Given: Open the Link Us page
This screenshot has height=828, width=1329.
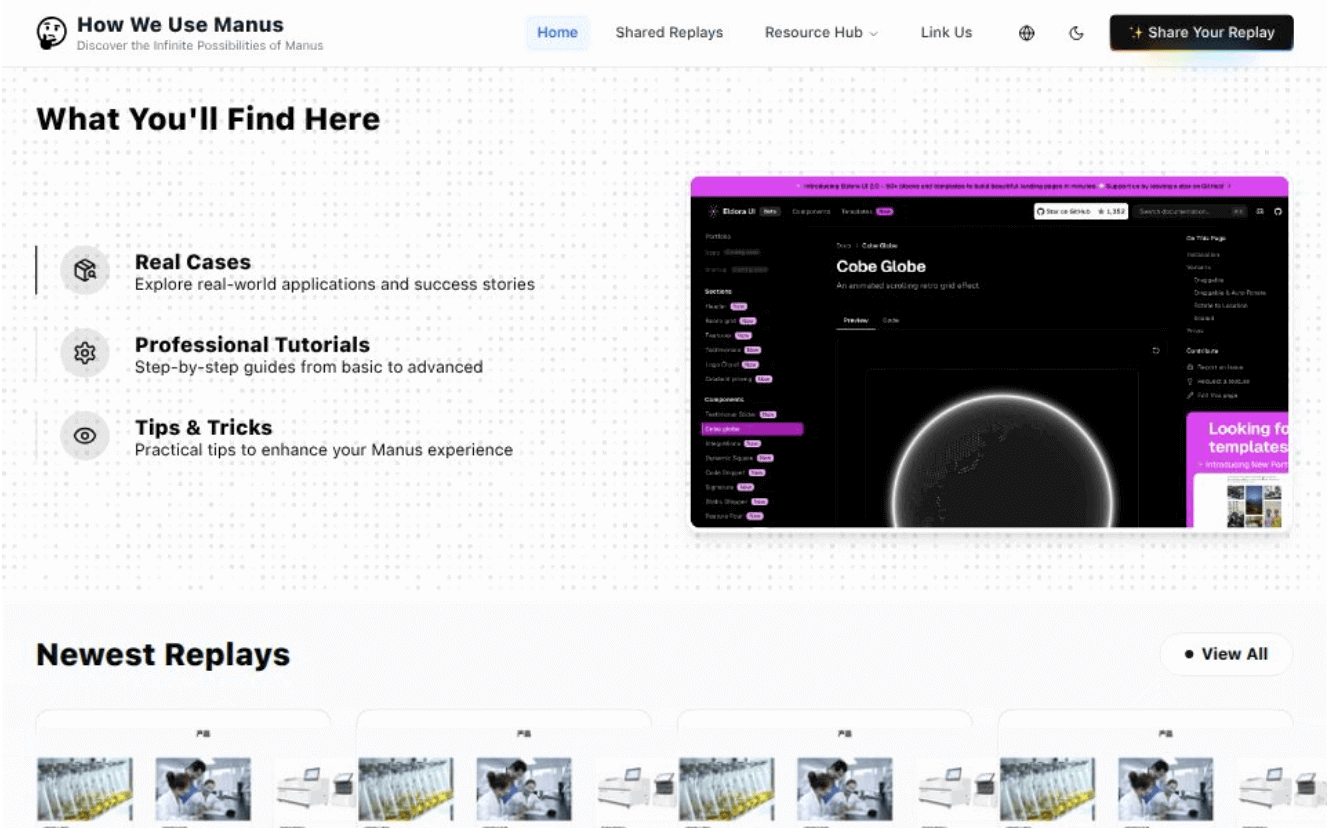Looking at the screenshot, I should [x=946, y=33].
